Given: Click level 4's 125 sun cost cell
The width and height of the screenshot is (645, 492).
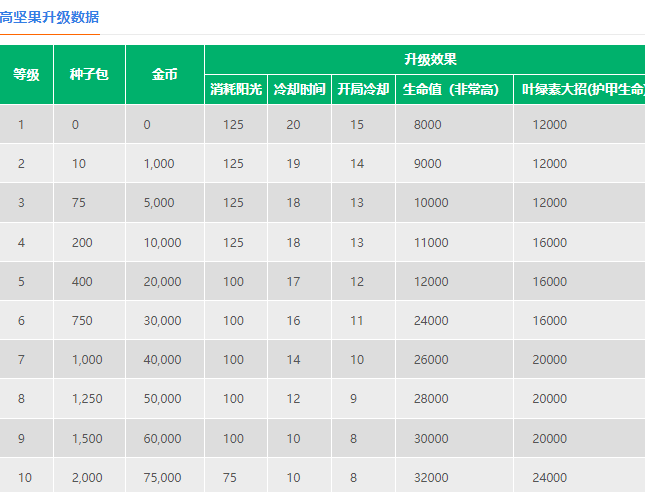Looking at the screenshot, I should tap(236, 242).
